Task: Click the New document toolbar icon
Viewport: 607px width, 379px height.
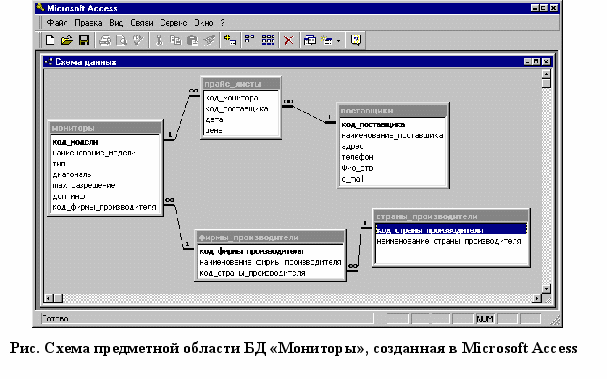Action: (50, 40)
